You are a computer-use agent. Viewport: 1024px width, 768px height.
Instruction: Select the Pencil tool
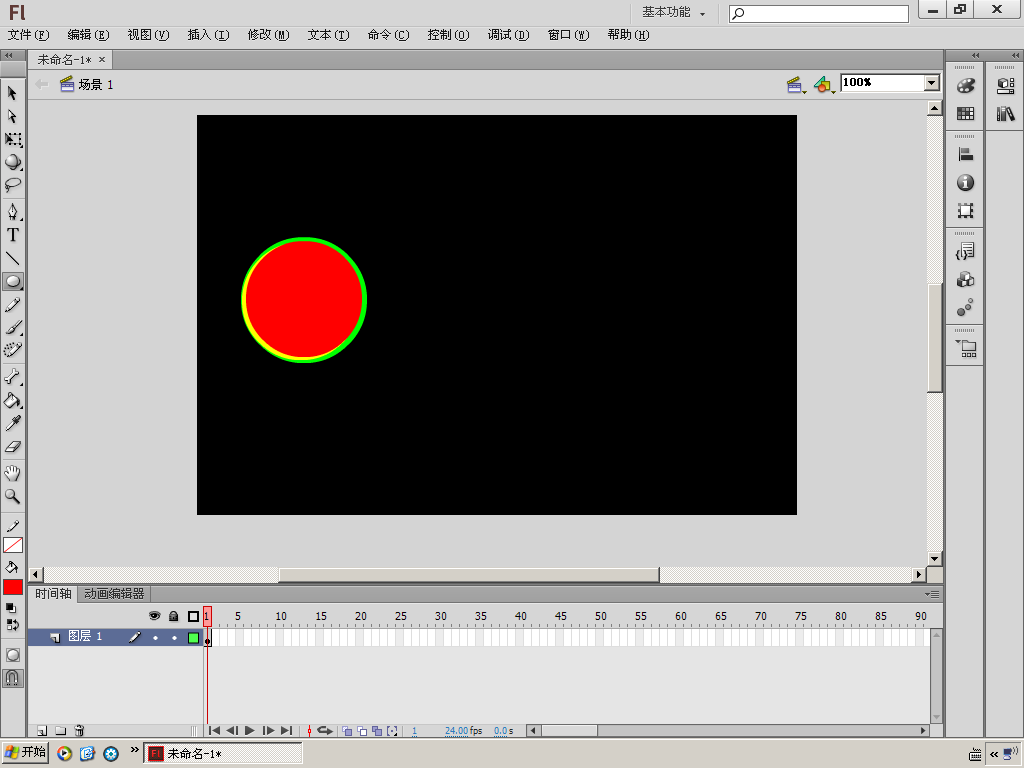point(12,305)
